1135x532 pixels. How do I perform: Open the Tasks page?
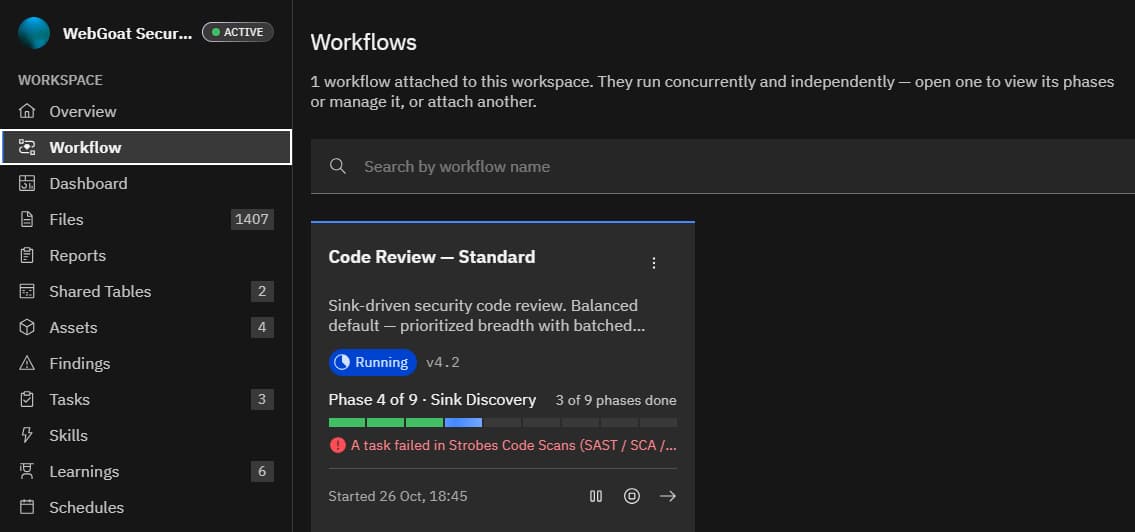click(146, 400)
